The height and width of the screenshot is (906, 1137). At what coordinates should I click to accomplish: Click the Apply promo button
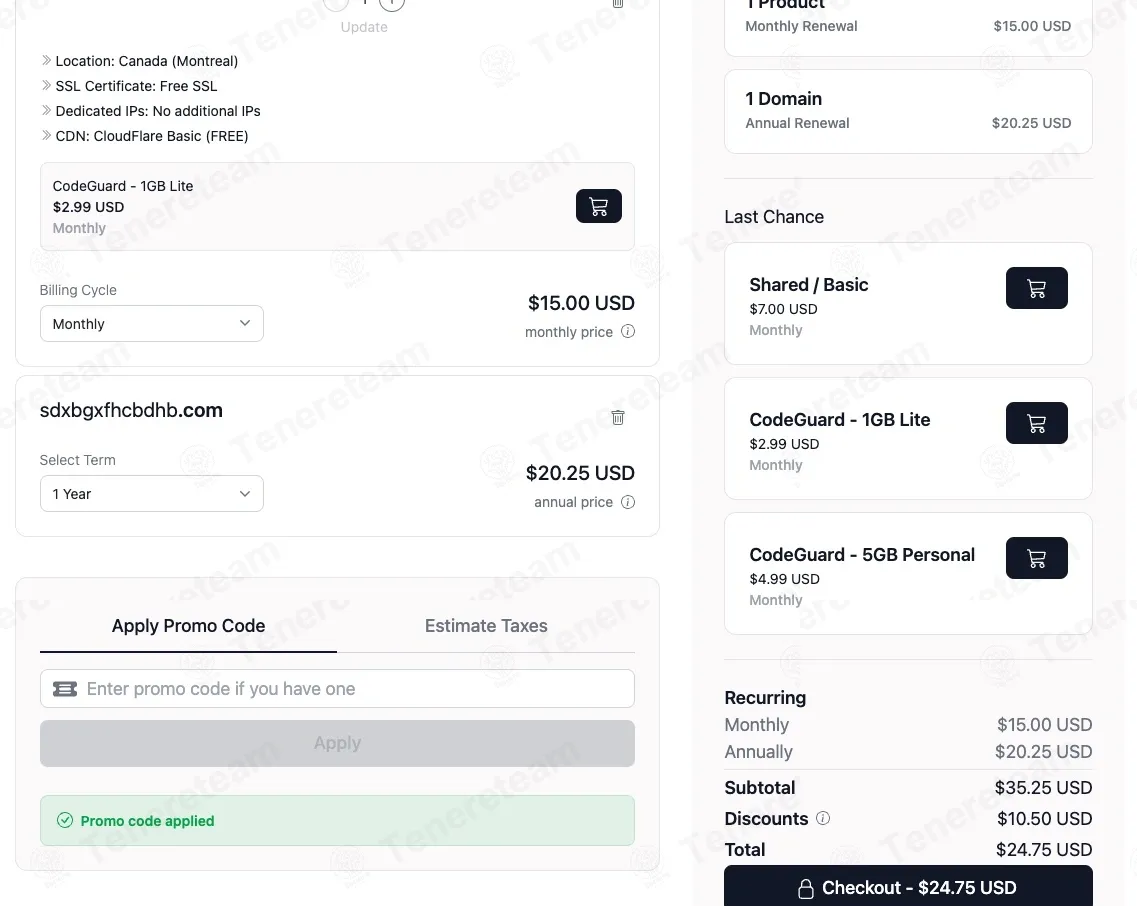tap(337, 744)
